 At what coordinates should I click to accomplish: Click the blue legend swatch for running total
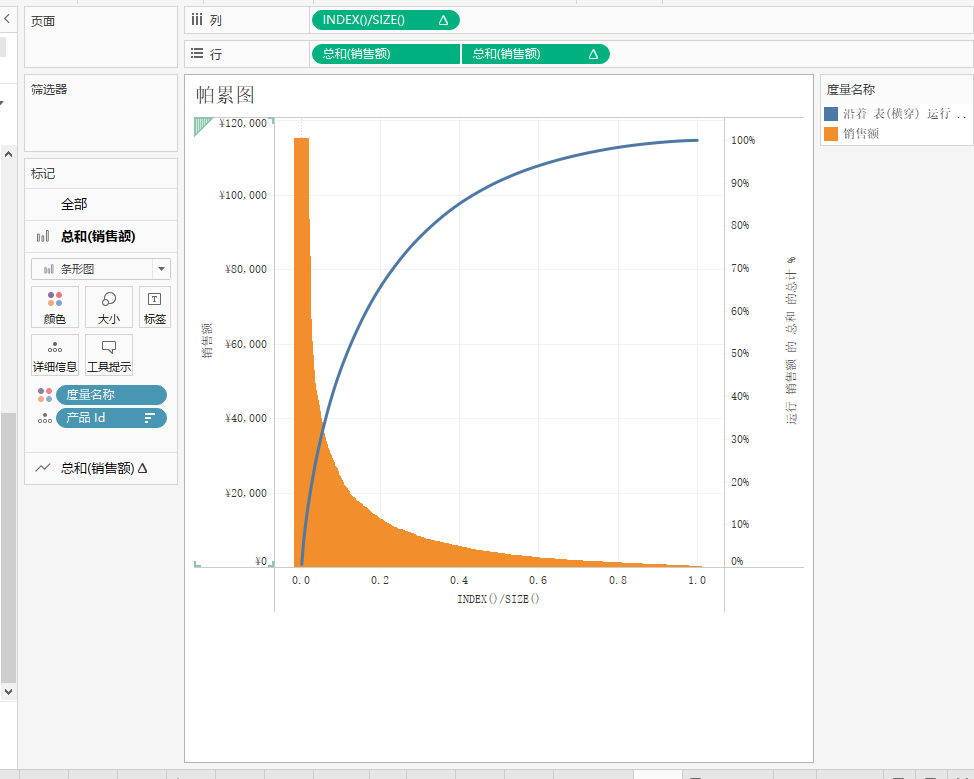tap(831, 114)
